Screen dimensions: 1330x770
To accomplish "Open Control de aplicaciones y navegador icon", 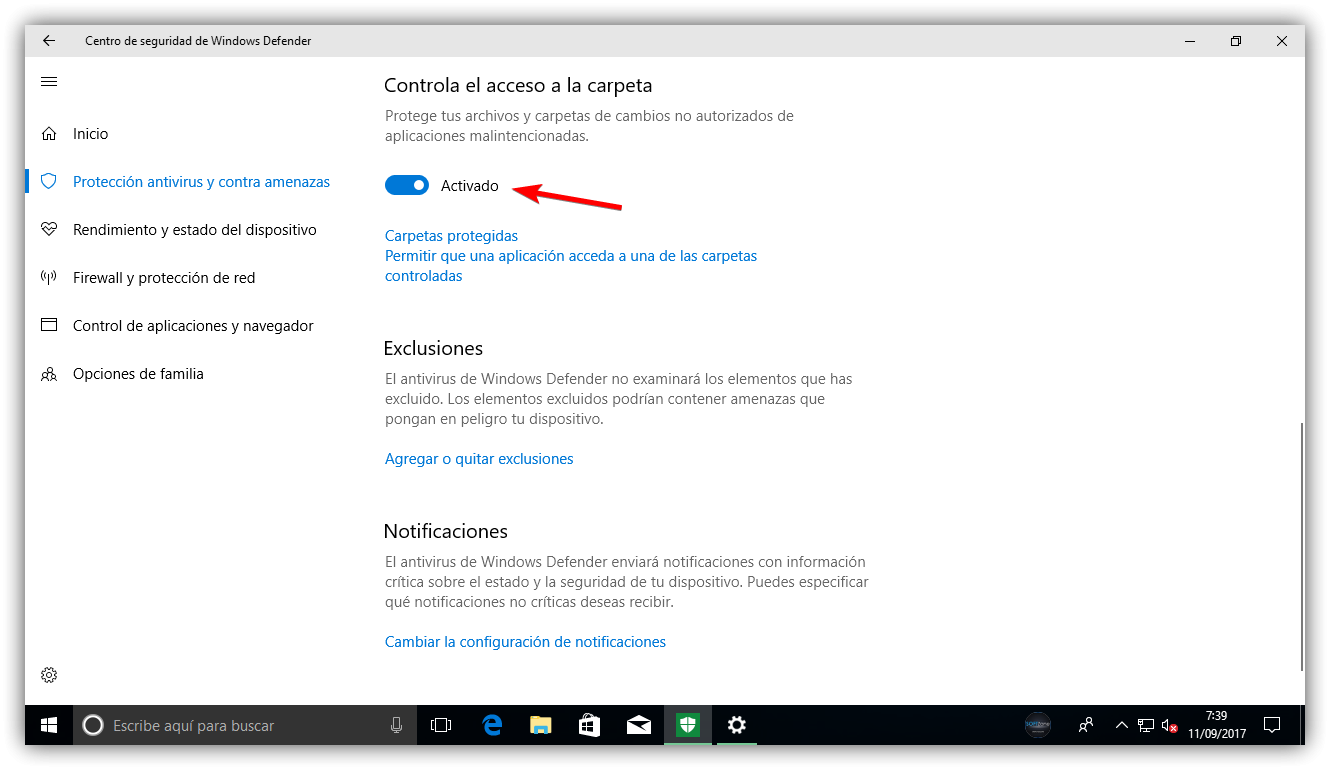I will point(49,326).
